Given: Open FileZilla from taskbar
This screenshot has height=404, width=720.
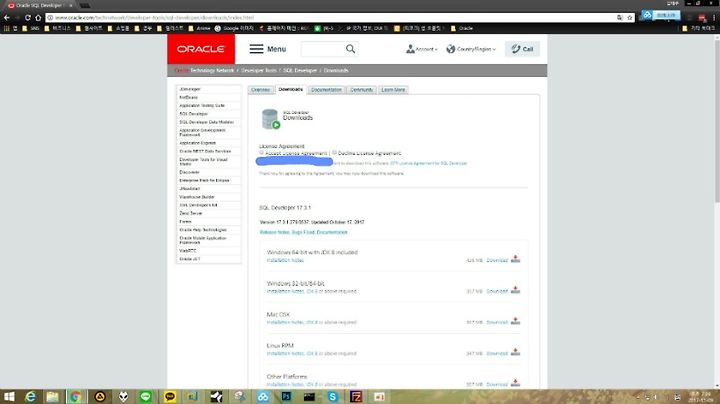Looking at the screenshot, I should (x=356, y=397).
